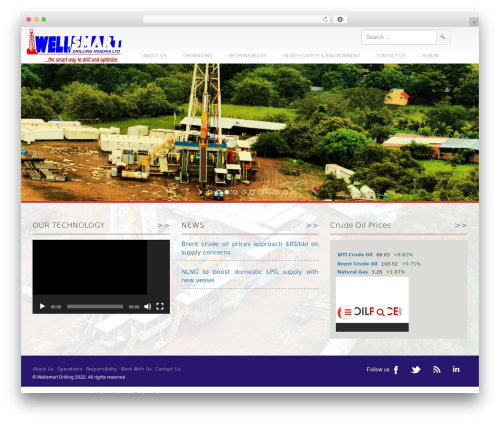Open the Album menu item
Screen dimensions: 500x423
click(x=430, y=56)
